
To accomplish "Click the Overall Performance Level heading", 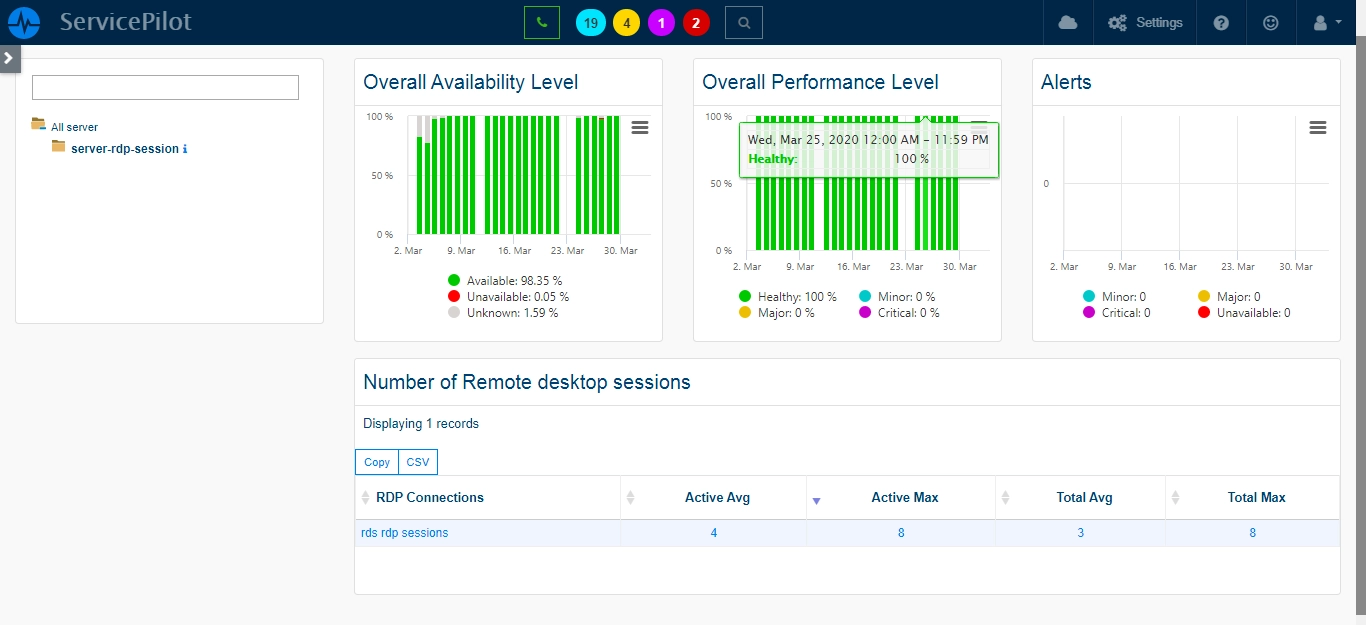I will click(x=820, y=82).
